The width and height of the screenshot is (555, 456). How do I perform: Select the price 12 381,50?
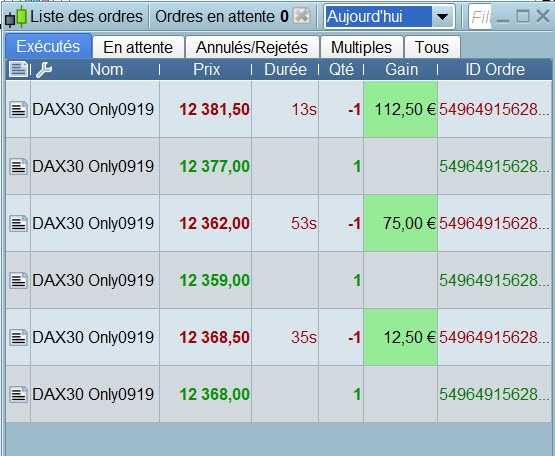click(214, 109)
